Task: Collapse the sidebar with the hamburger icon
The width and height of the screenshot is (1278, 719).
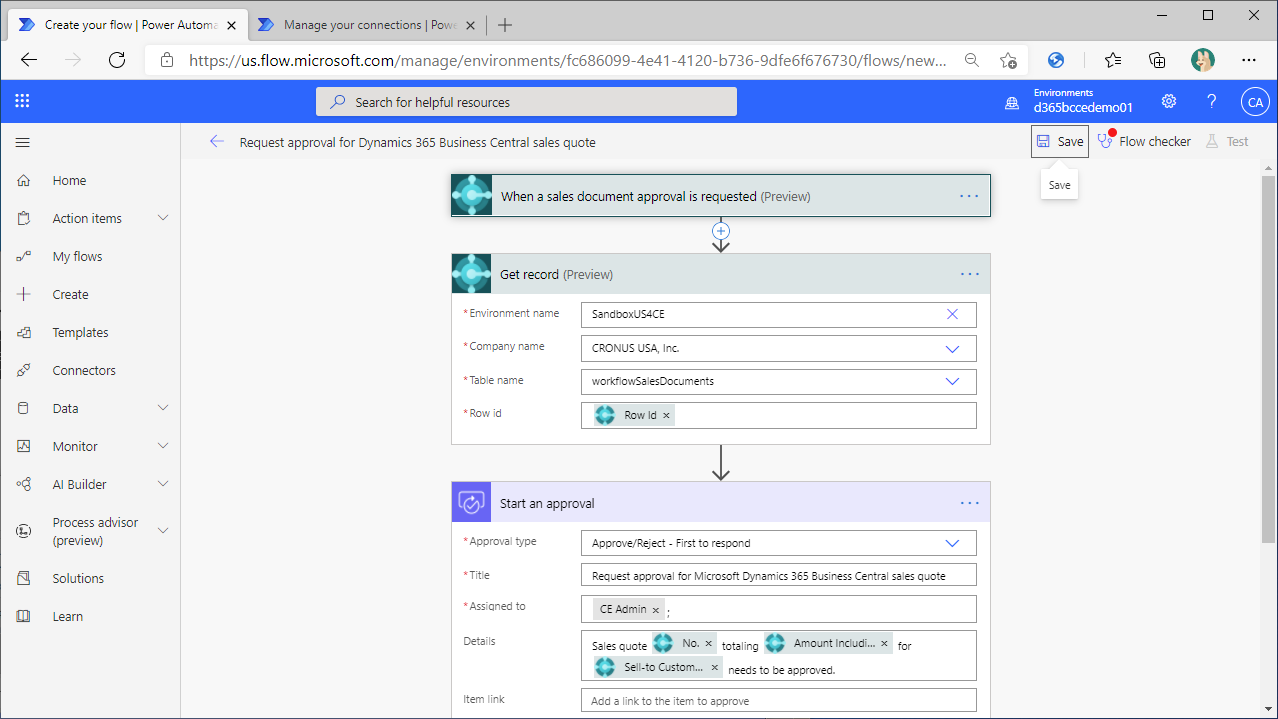Action: [22, 141]
